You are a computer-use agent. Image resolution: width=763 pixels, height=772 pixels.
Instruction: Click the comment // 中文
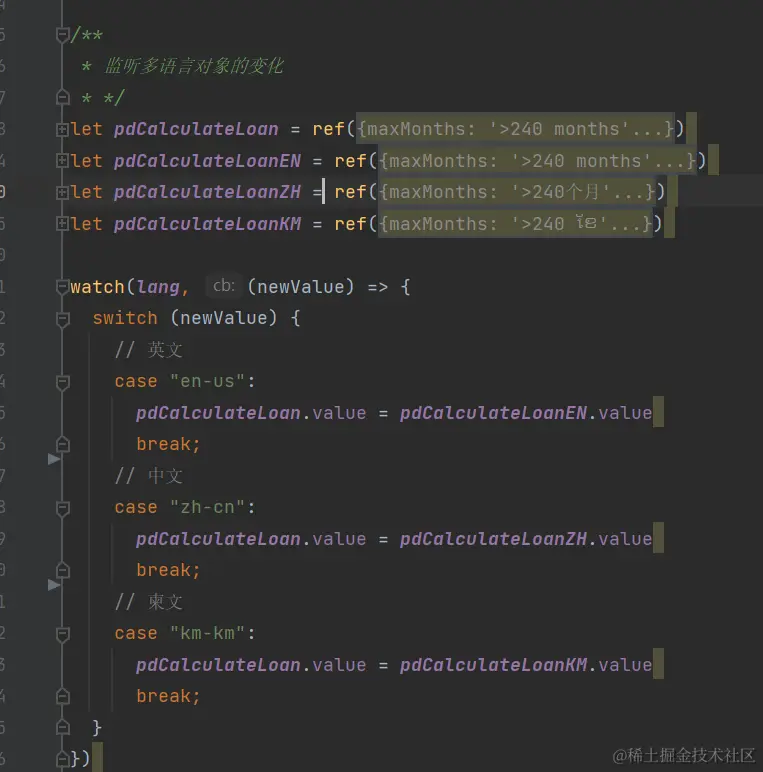click(x=148, y=476)
